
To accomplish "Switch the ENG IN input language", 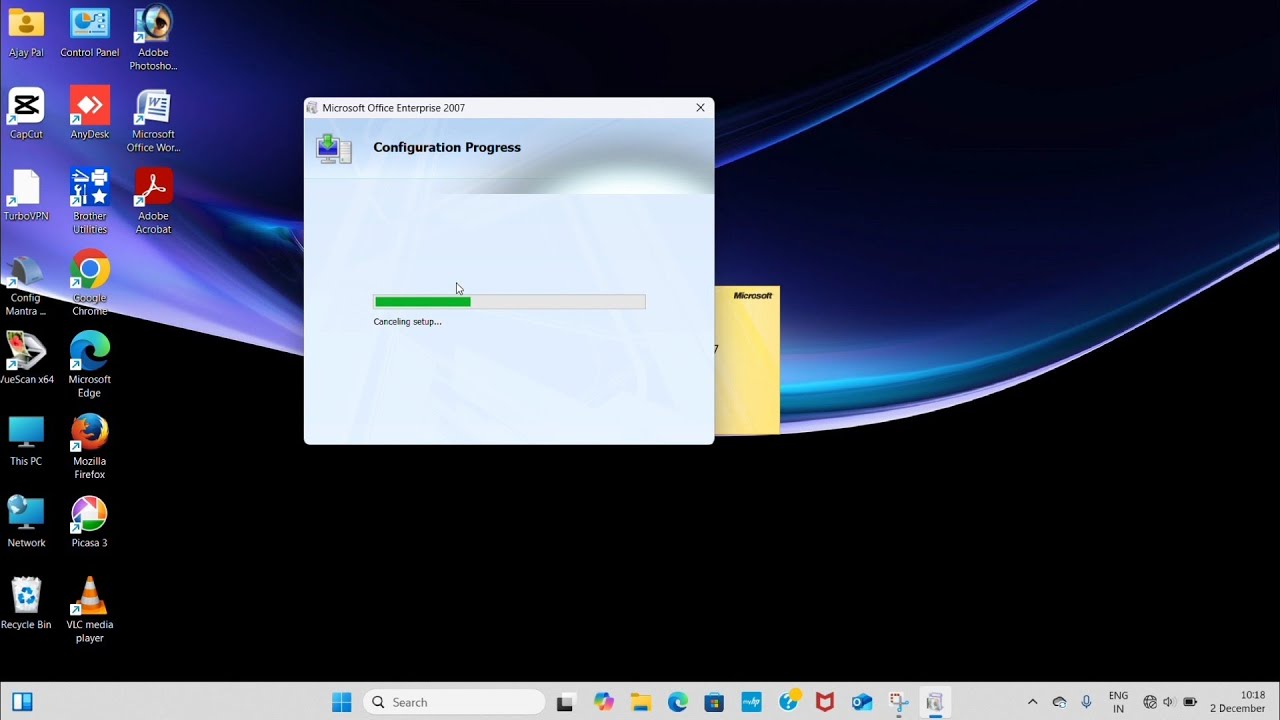I will (x=1118, y=702).
